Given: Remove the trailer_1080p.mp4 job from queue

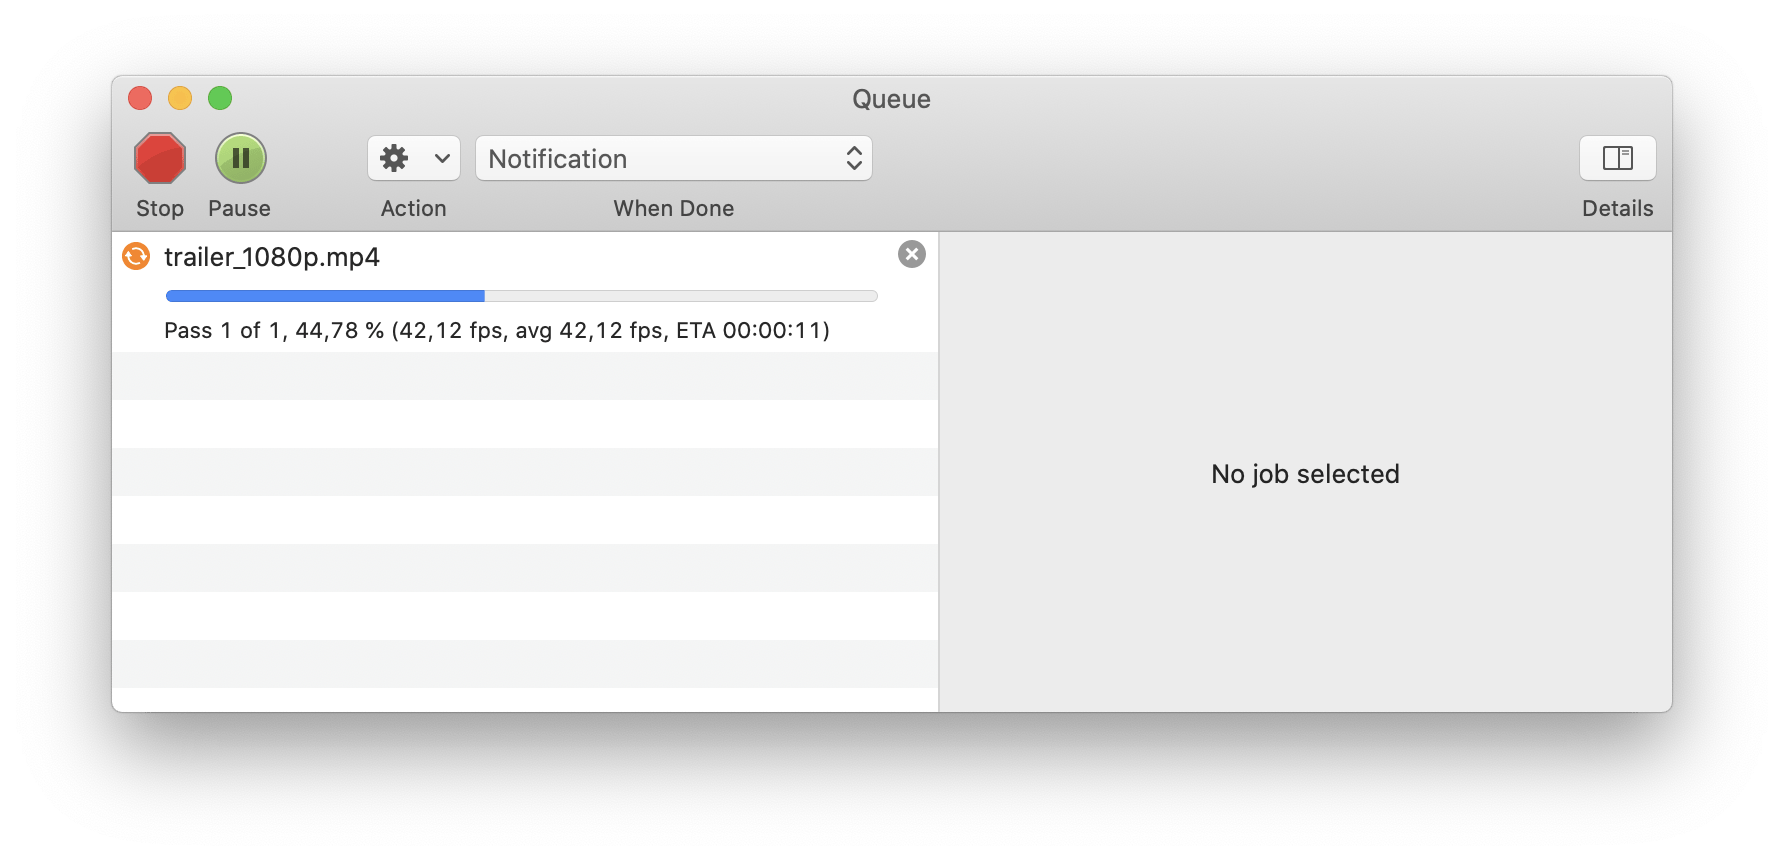Looking at the screenshot, I should [x=911, y=255].
